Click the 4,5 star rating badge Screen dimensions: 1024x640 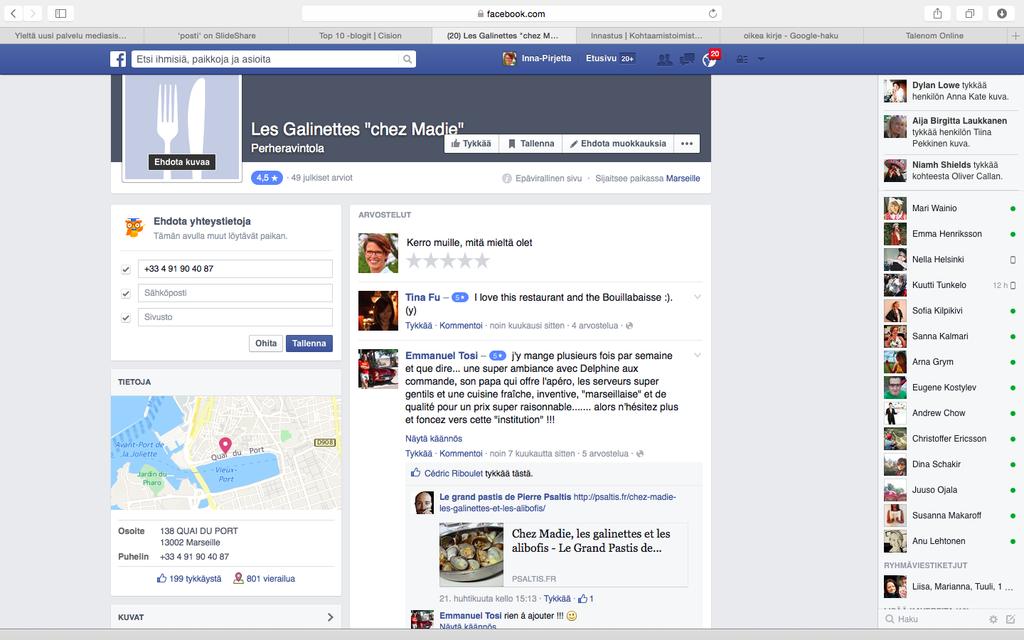coord(267,178)
